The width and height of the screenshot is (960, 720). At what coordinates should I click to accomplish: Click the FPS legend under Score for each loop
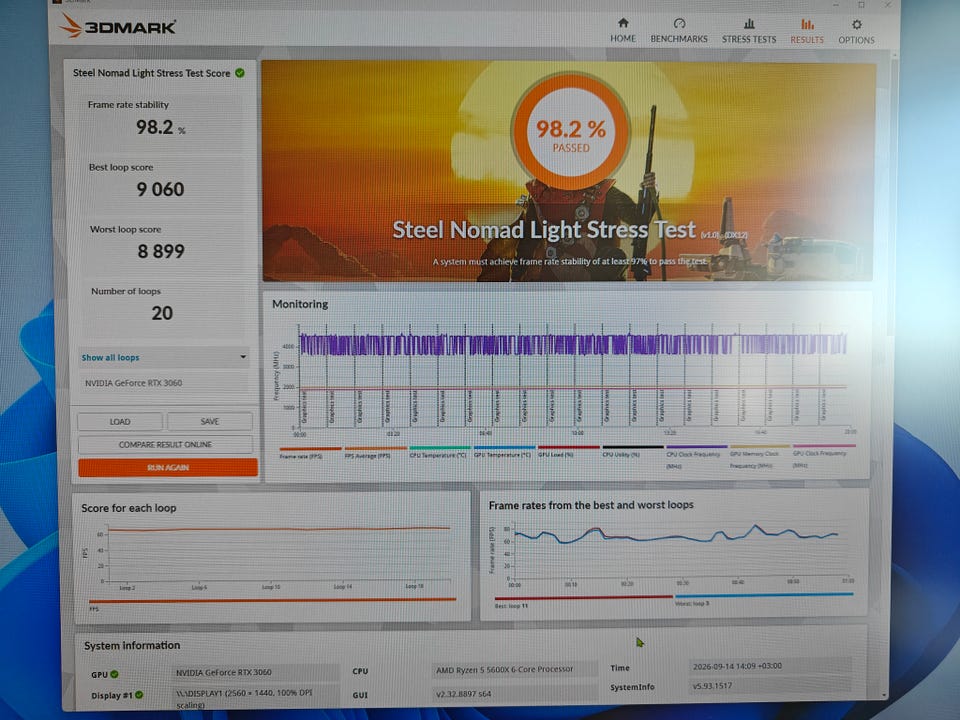(272, 600)
